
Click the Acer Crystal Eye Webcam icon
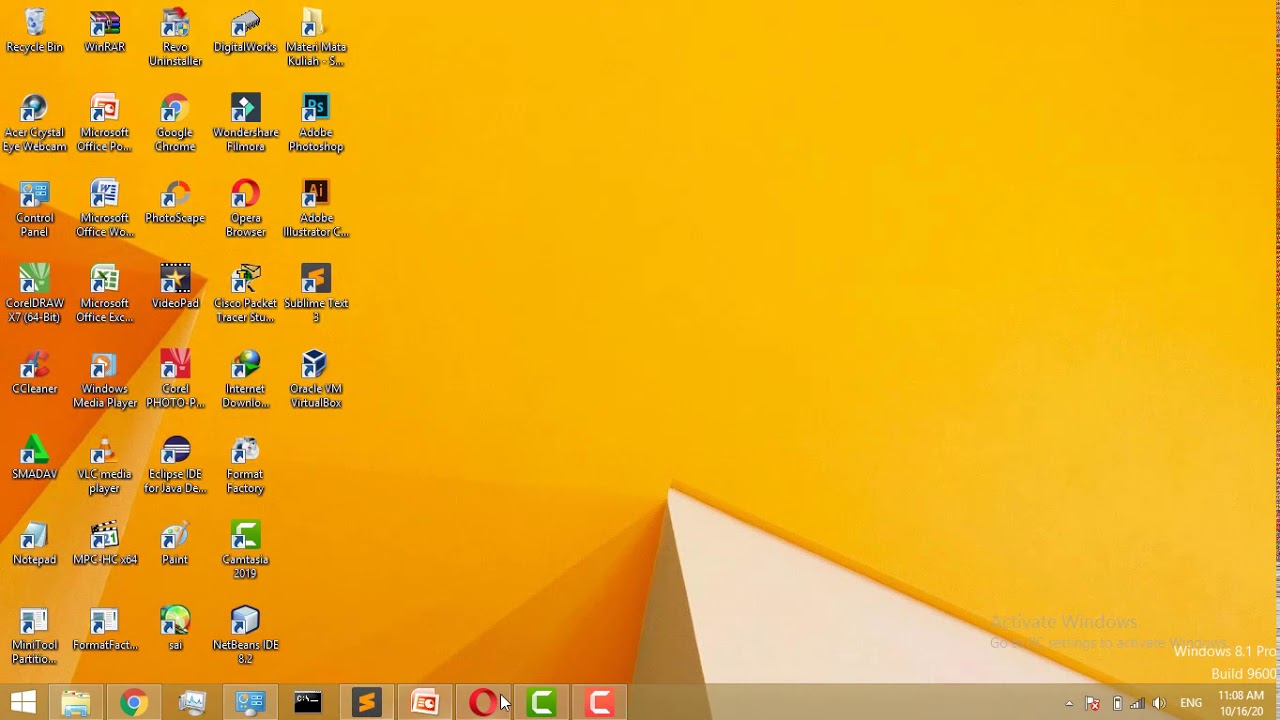35,123
